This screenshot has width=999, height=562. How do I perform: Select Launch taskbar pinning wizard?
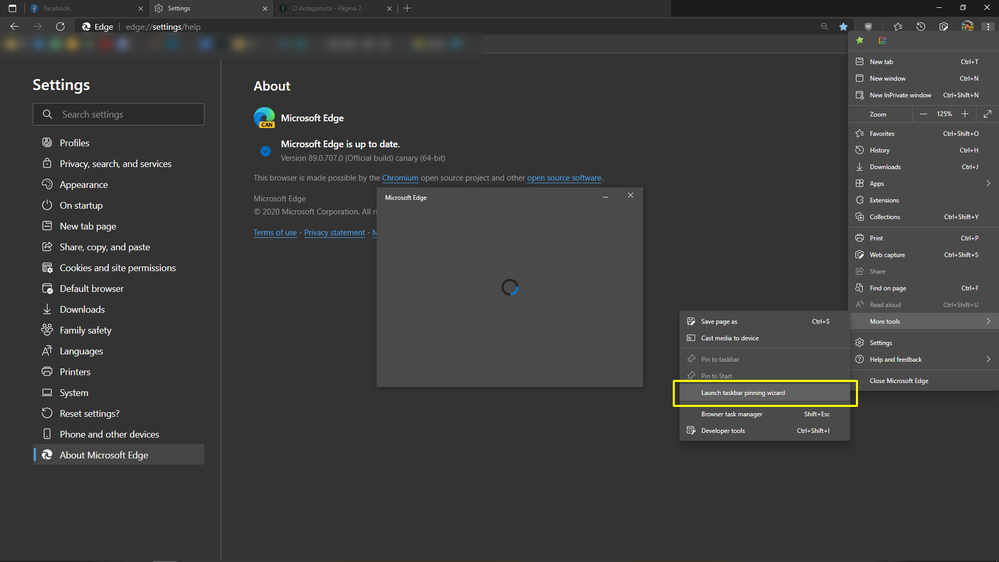coord(765,393)
